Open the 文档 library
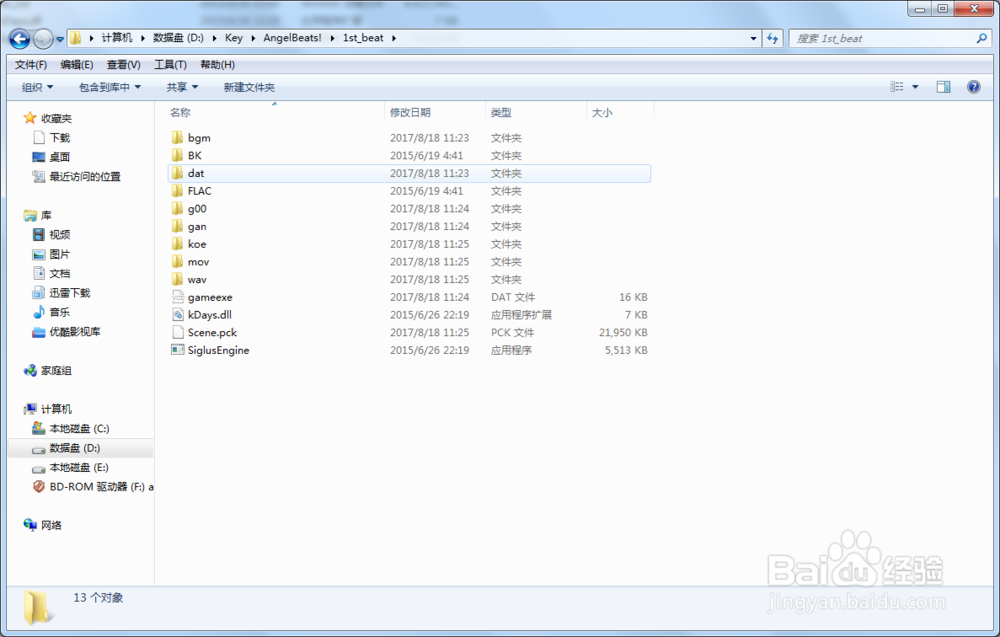The height and width of the screenshot is (637, 1000). tap(51, 274)
